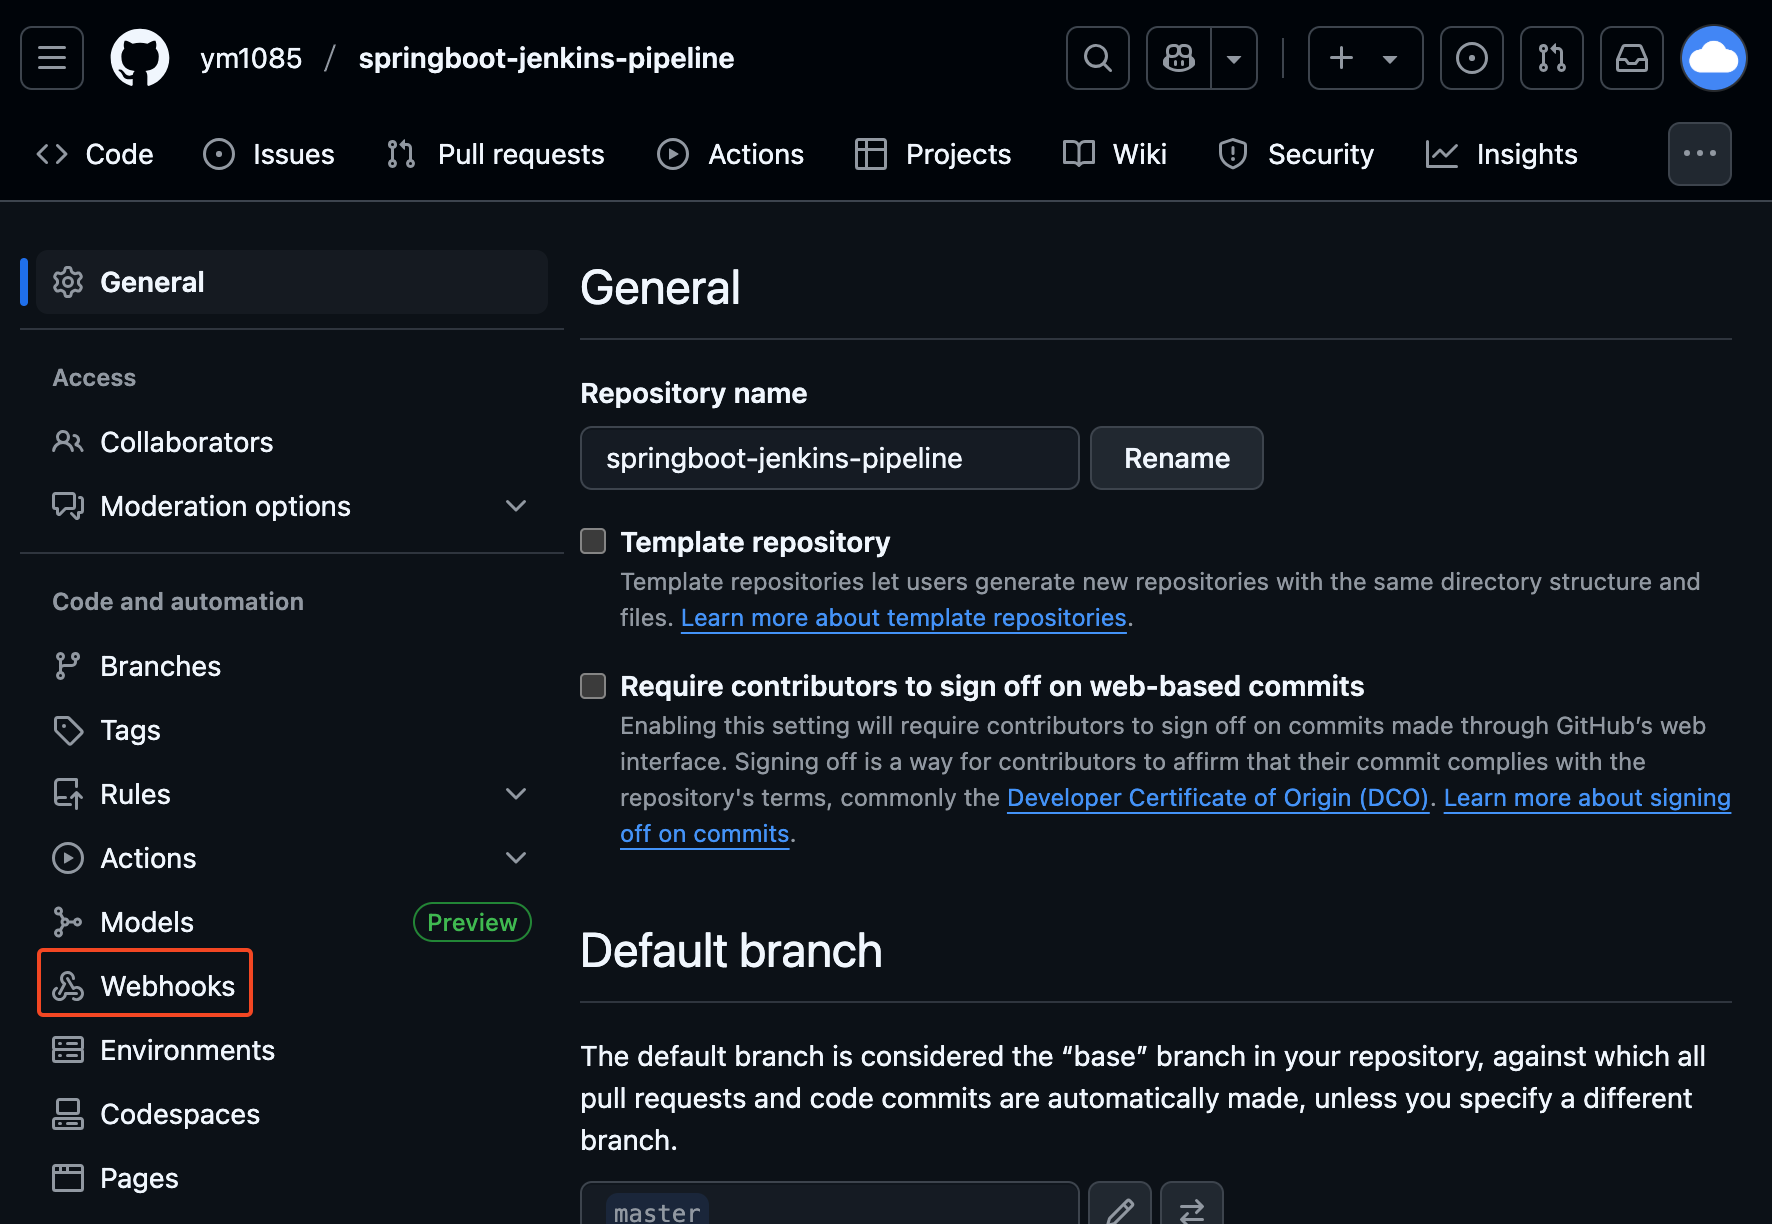
Task: Open Pages settings
Action: (x=292, y=1178)
